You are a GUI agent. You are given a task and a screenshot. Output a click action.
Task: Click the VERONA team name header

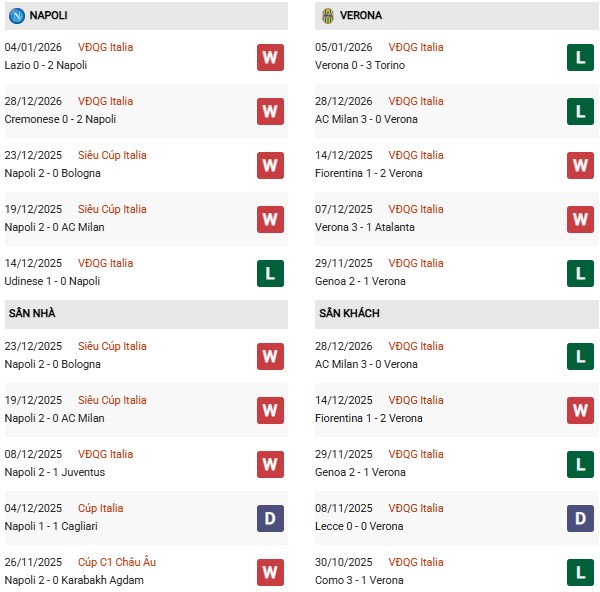pyautogui.click(x=360, y=16)
